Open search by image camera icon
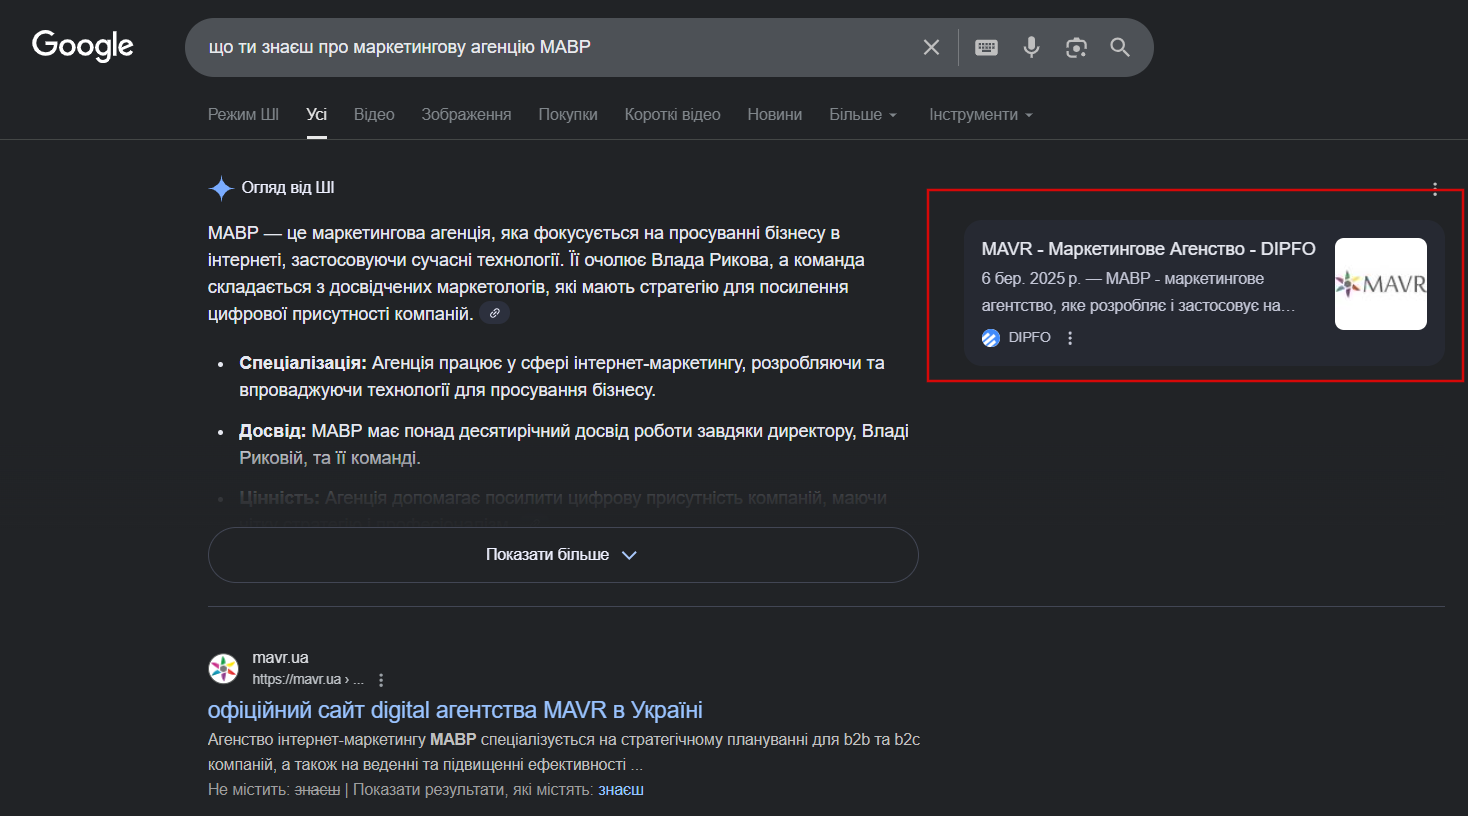 (x=1076, y=47)
